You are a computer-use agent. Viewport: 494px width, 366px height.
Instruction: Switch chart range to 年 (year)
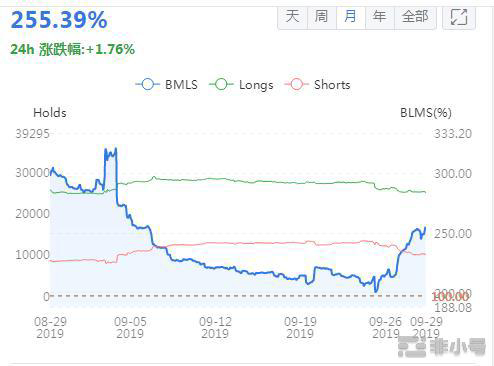[380, 16]
